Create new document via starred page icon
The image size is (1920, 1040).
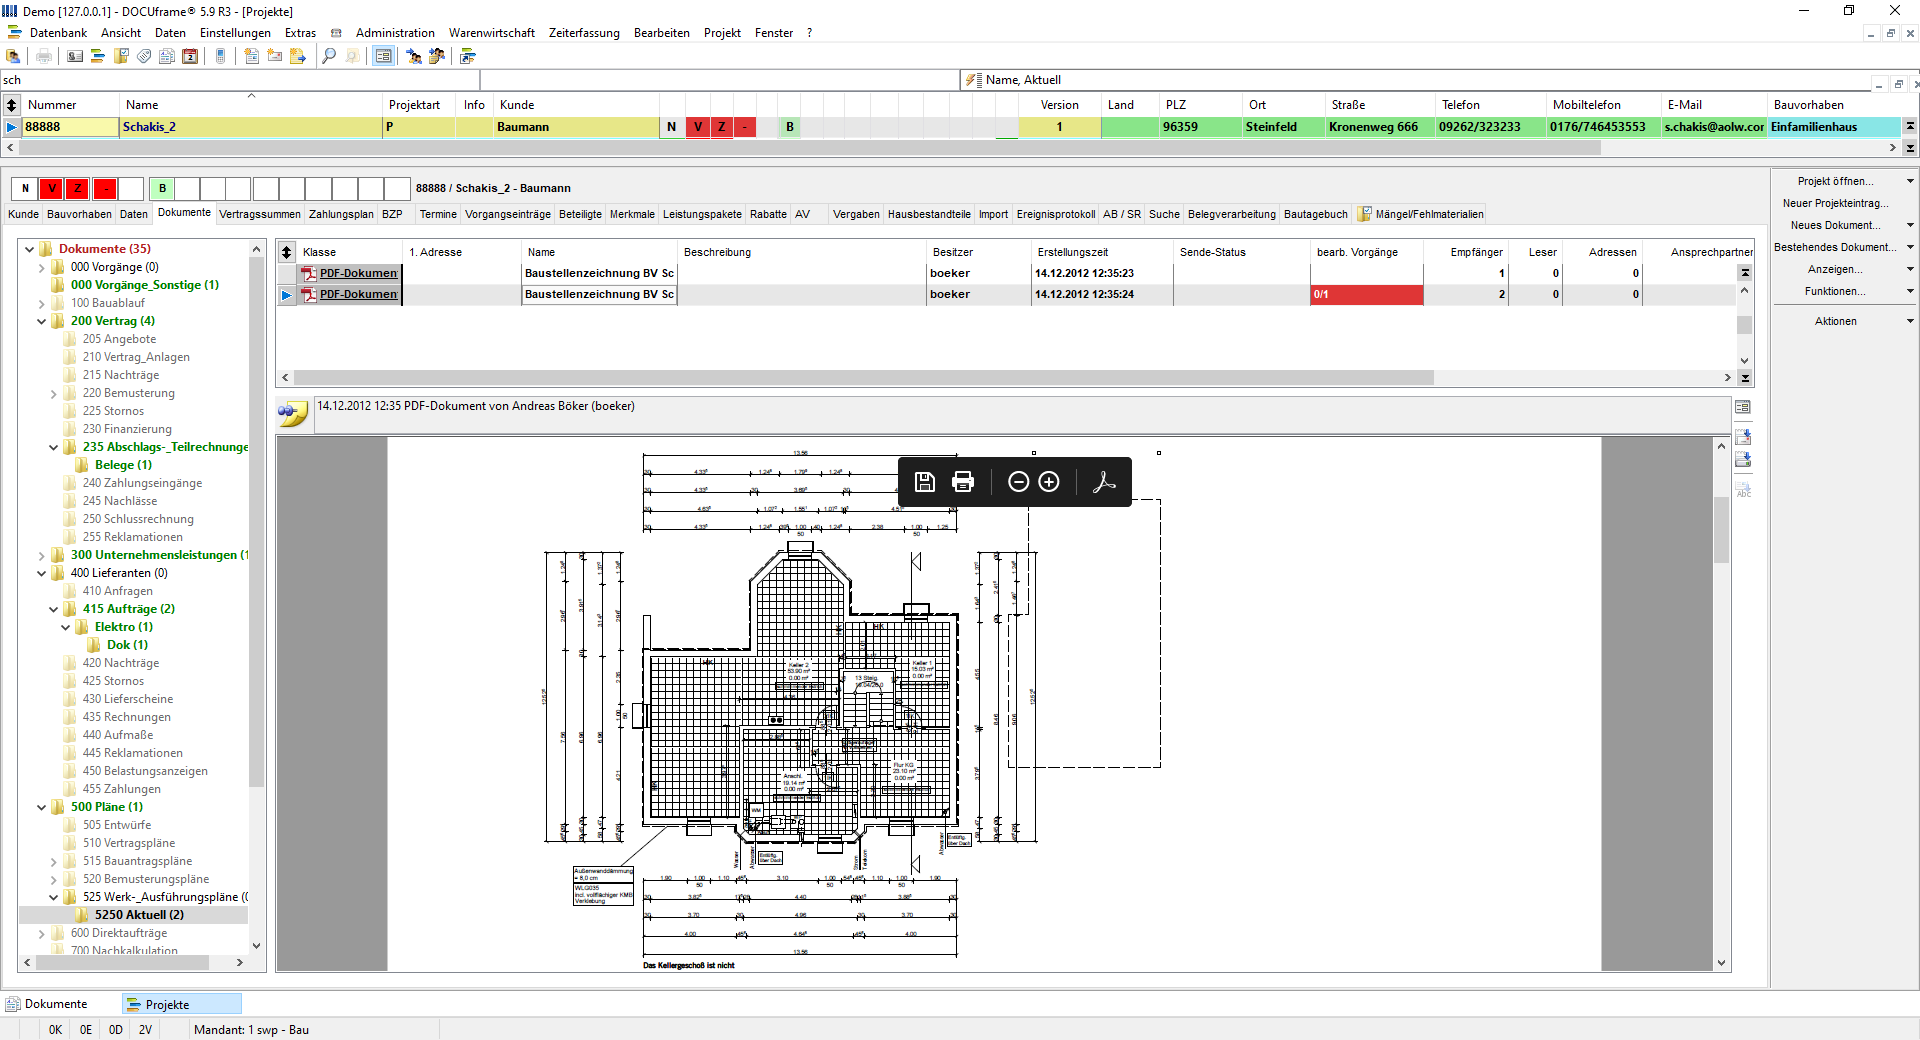[251, 56]
